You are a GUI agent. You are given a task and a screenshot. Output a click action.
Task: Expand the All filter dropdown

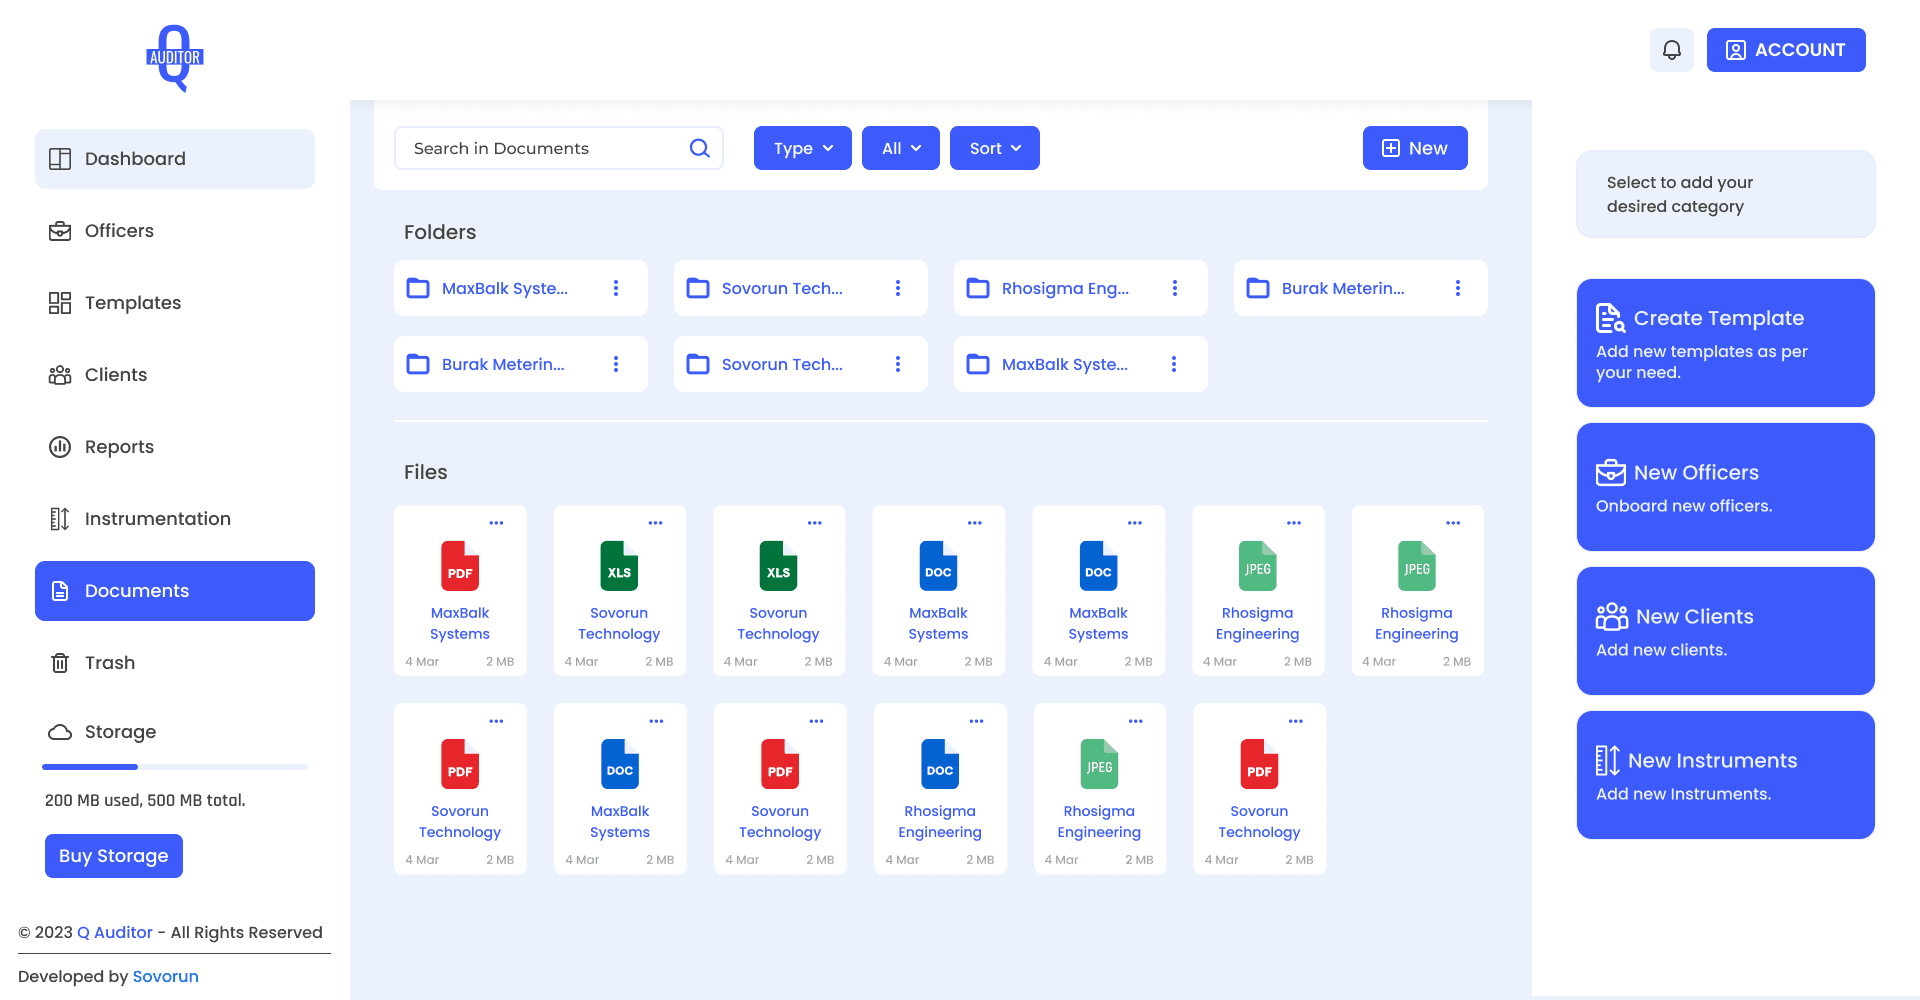click(901, 148)
